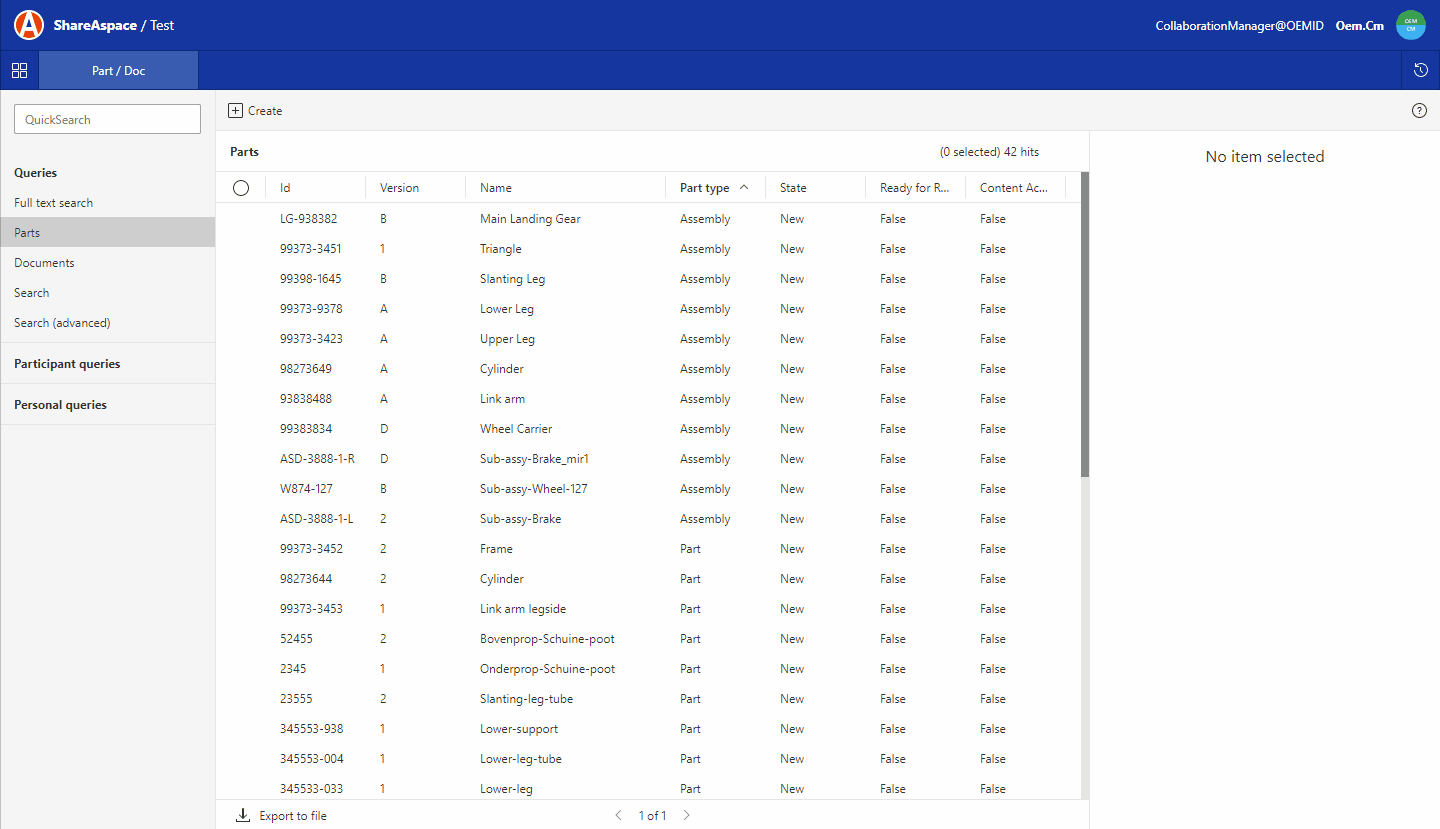Viewport: 1440px width, 829px height.
Task: Collapse the Queries section header
Action: pyautogui.click(x=36, y=173)
